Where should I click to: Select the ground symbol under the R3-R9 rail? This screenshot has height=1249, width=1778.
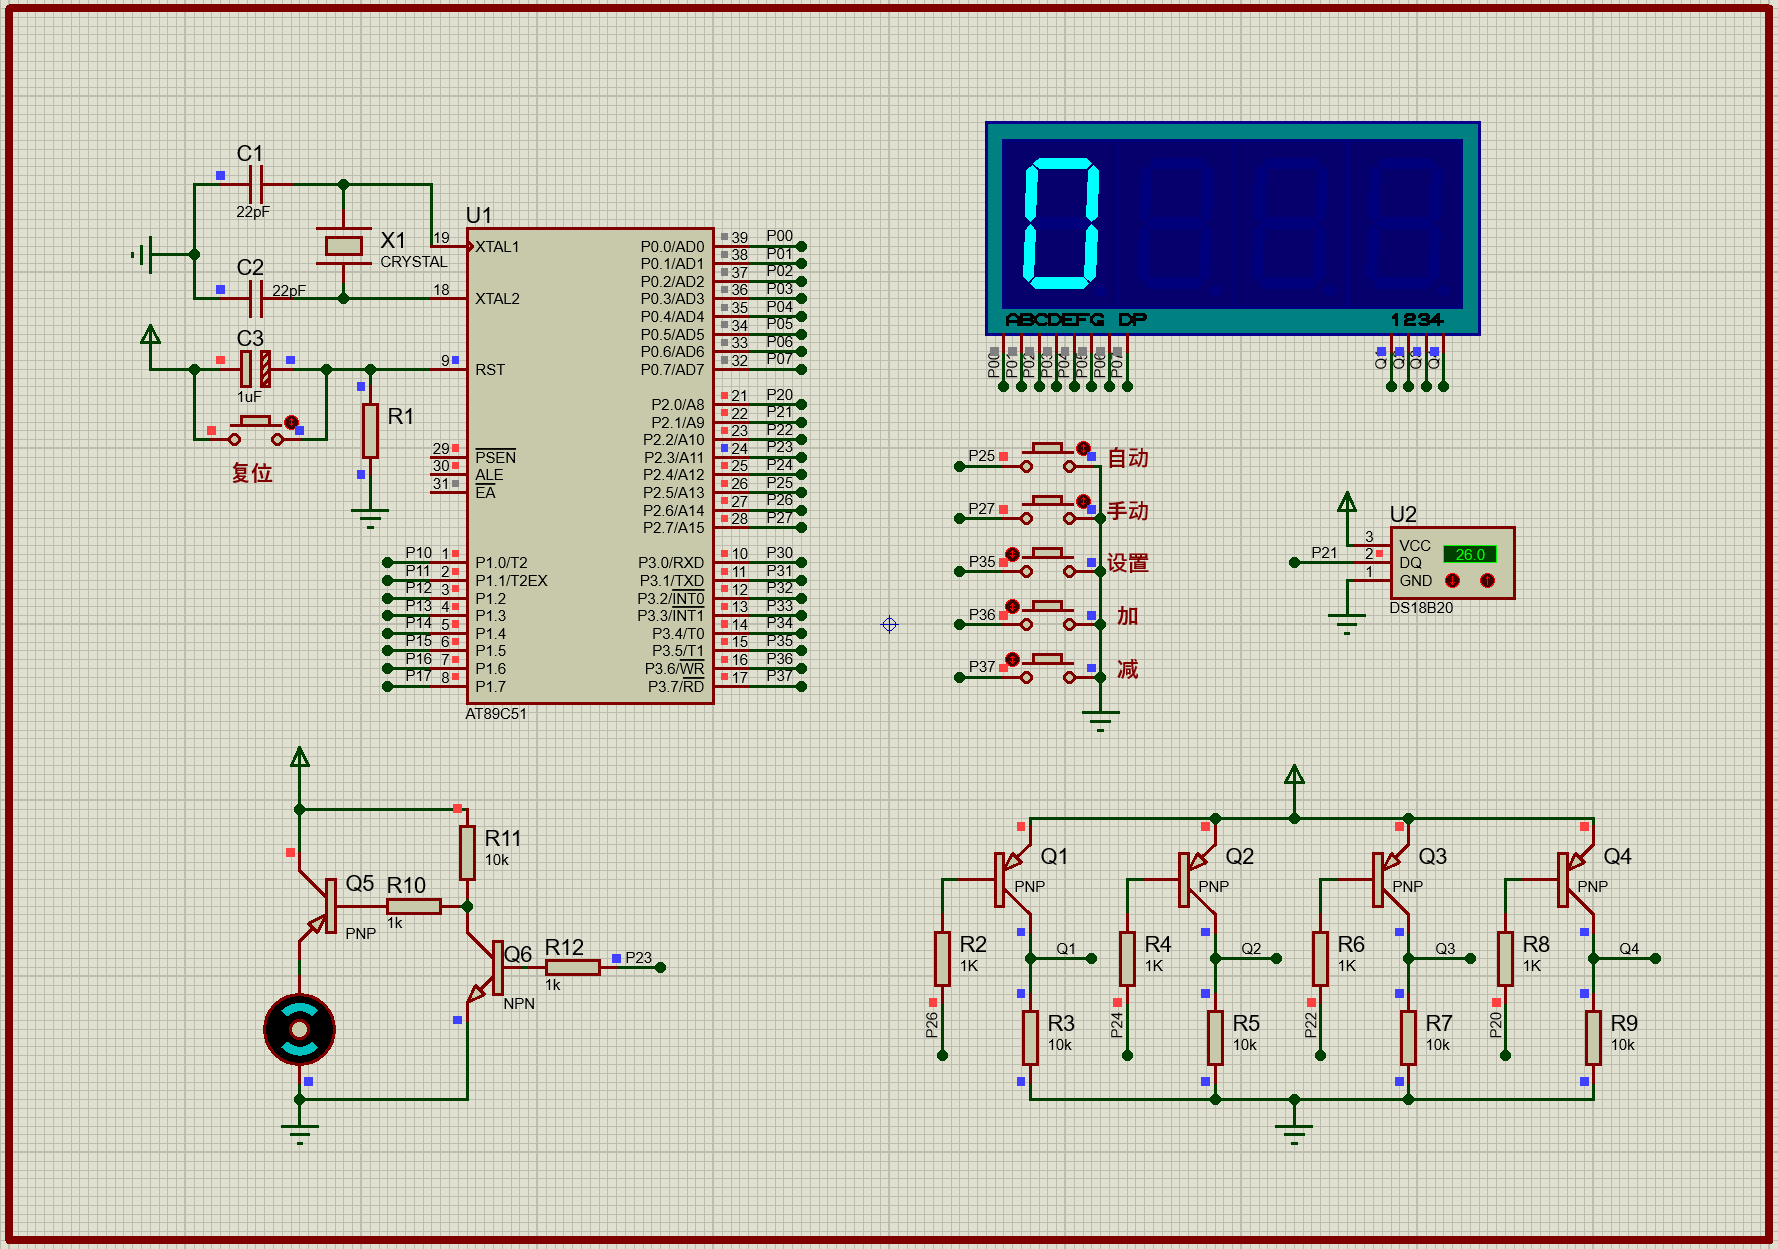click(1294, 1134)
